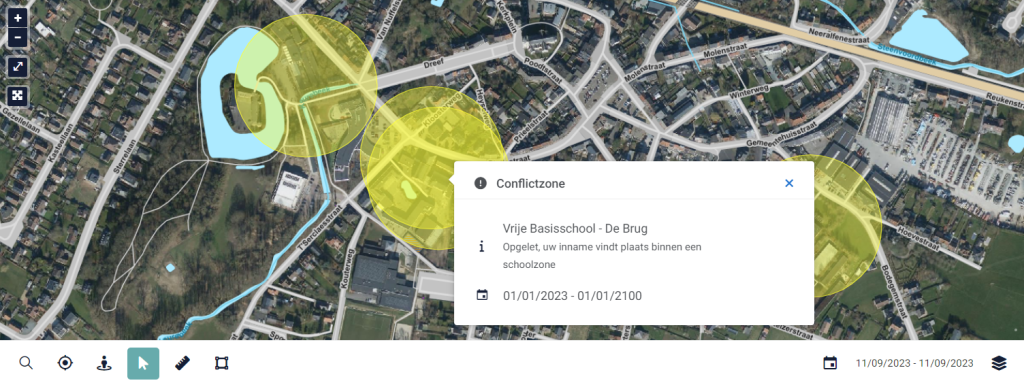Click the Vrije Basisschool - De Brug title

coord(575,228)
